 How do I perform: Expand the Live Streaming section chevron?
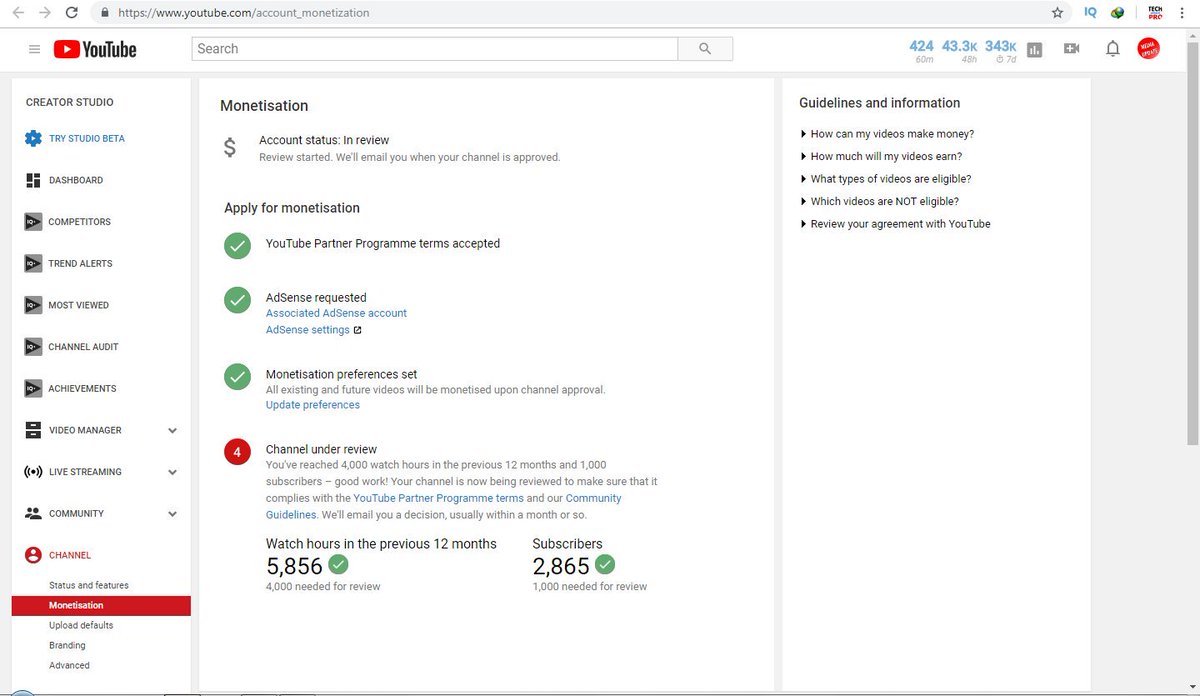(172, 472)
